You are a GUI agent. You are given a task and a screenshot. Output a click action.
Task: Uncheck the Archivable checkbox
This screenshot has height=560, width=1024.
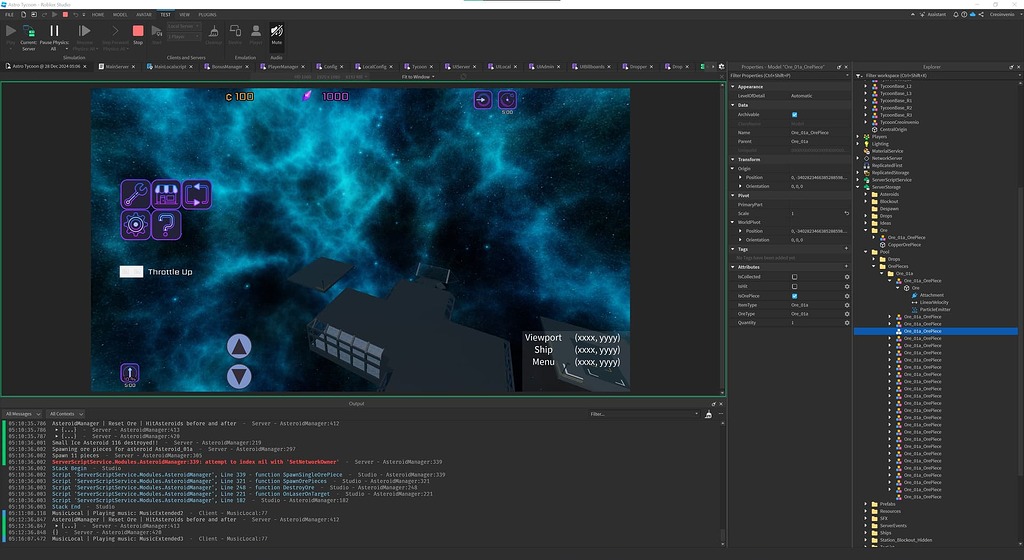pos(795,114)
